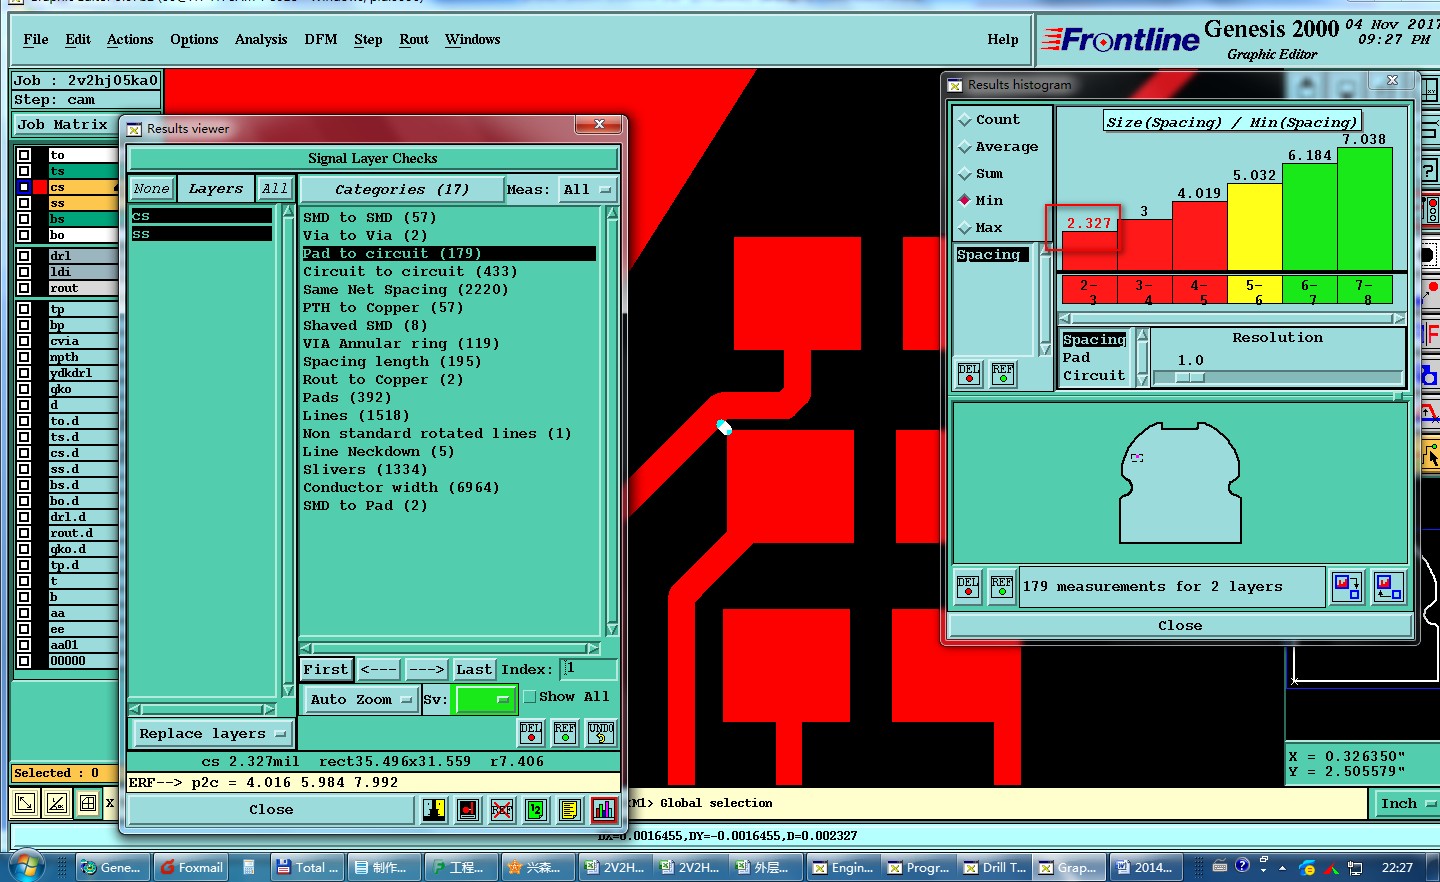Click the red screen icon in Results viewer

pos(468,810)
